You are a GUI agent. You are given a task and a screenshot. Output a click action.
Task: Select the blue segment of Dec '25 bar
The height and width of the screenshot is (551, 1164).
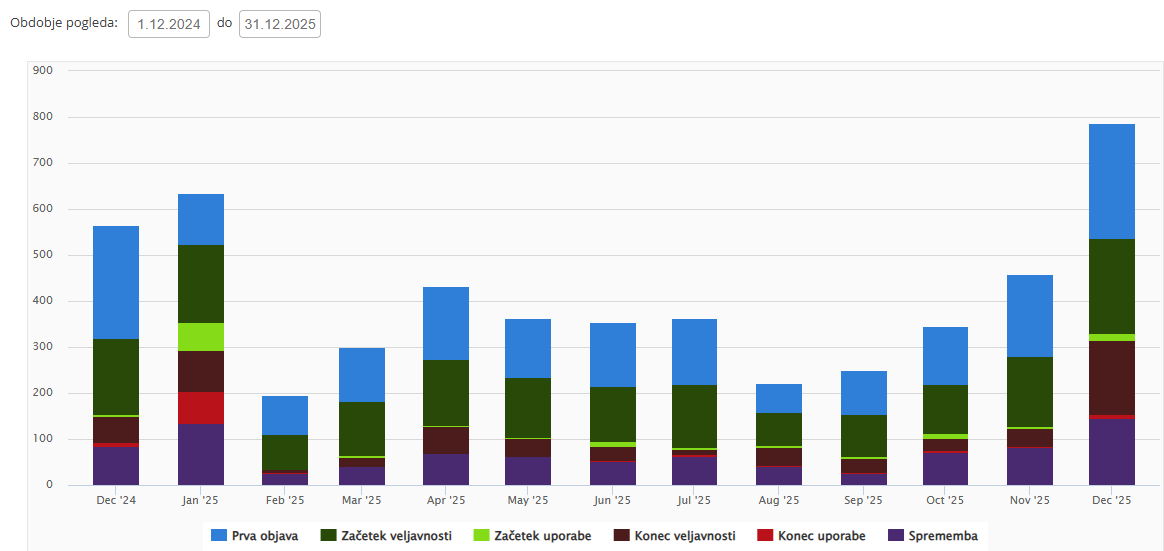tap(1111, 181)
